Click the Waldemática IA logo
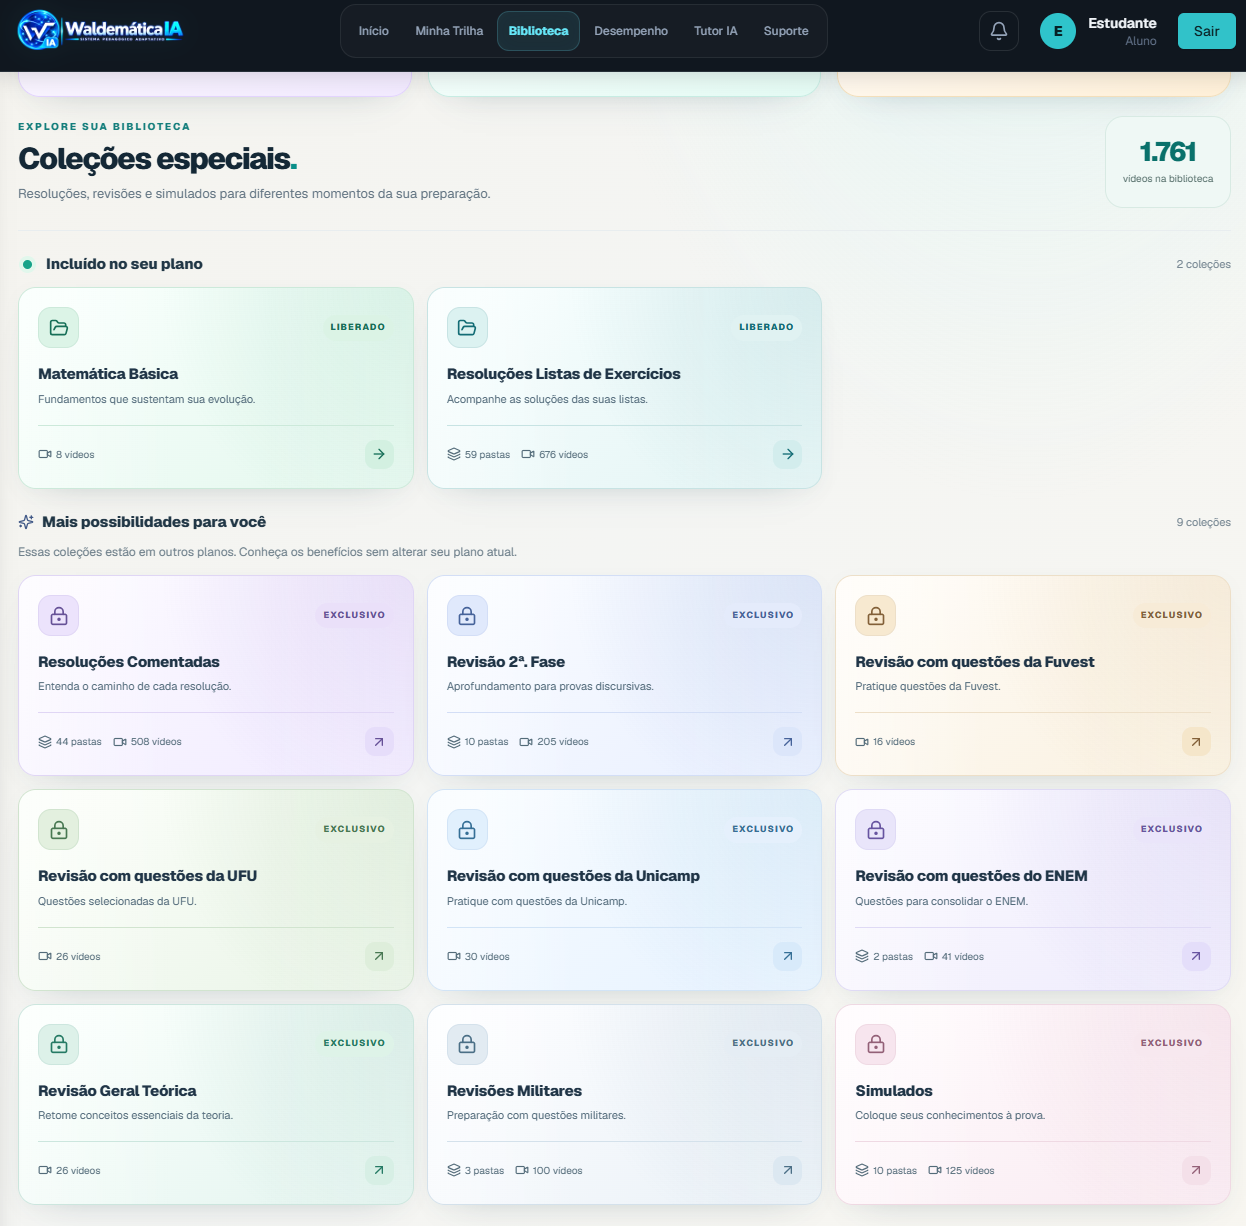Image resolution: width=1246 pixels, height=1226 pixels. 101,30
